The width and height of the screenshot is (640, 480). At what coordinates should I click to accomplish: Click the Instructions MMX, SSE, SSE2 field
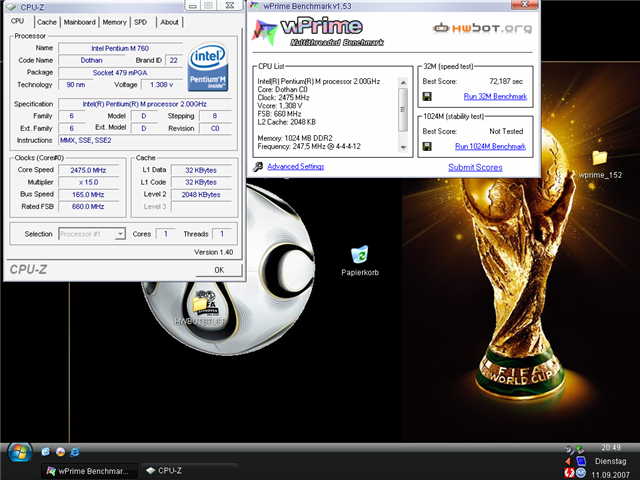145,140
